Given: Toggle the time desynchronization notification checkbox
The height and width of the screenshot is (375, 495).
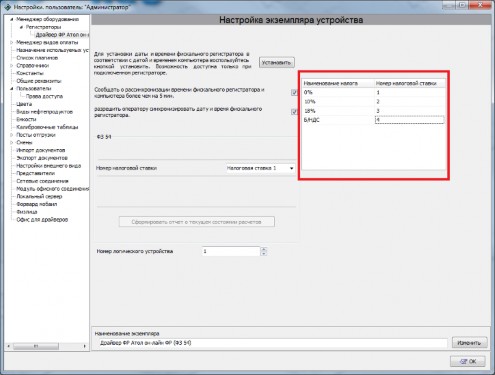Looking at the screenshot, I should pyautogui.click(x=294, y=93).
